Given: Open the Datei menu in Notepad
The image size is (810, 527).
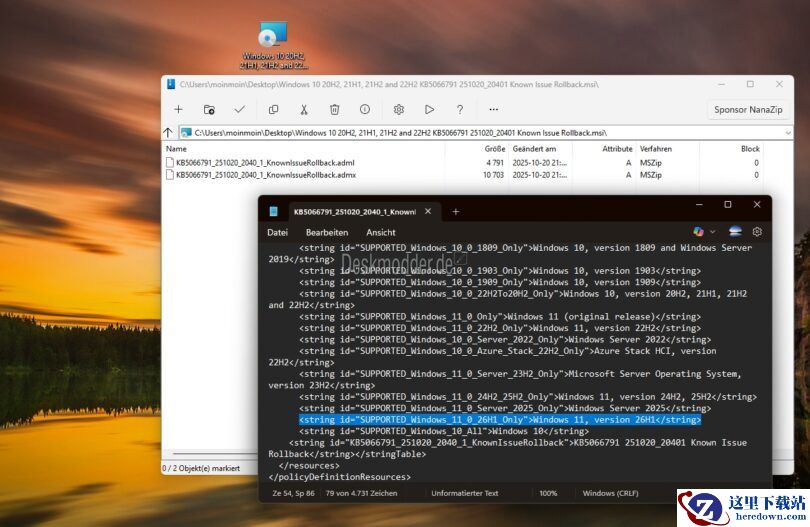Looking at the screenshot, I should (x=277, y=232).
